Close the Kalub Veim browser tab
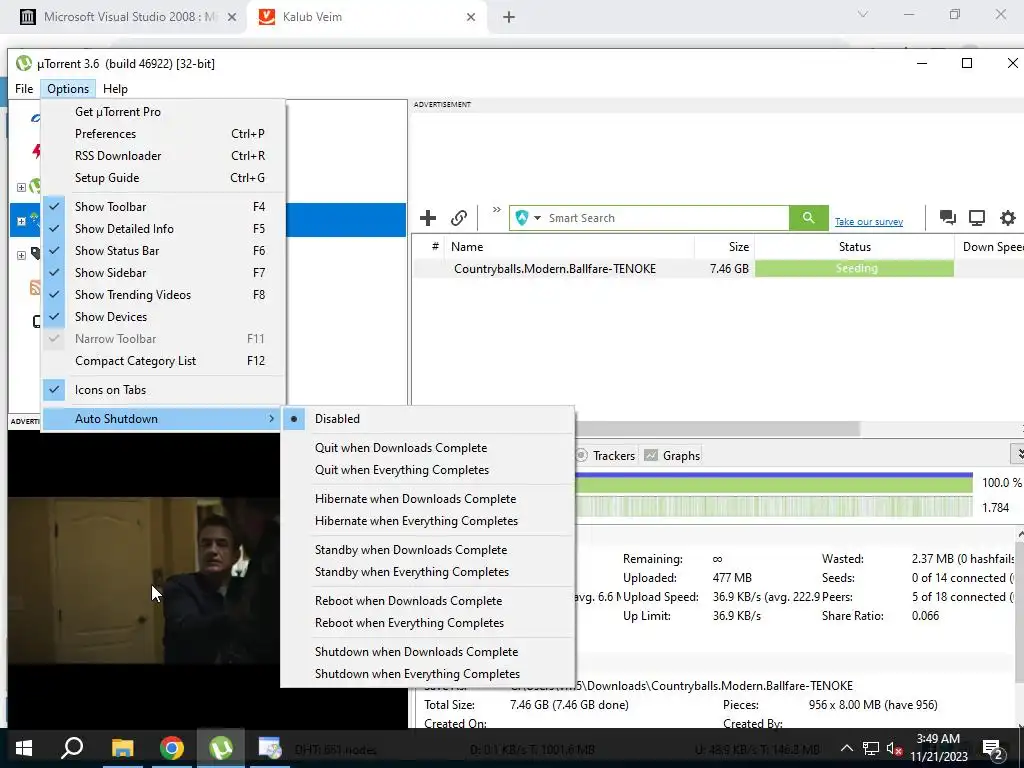The height and width of the screenshot is (768, 1024). 471,18
